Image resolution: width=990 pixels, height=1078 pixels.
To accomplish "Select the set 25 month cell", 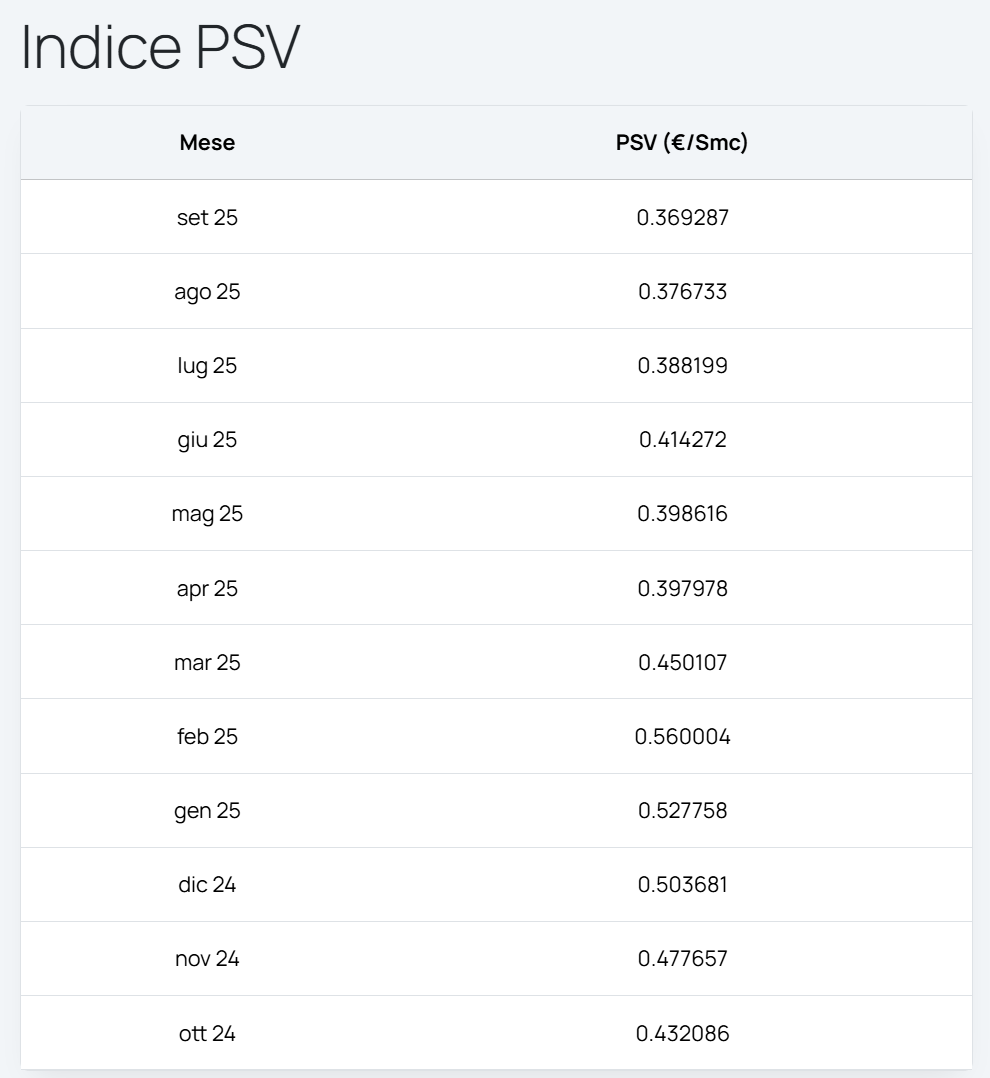I will tap(207, 217).
